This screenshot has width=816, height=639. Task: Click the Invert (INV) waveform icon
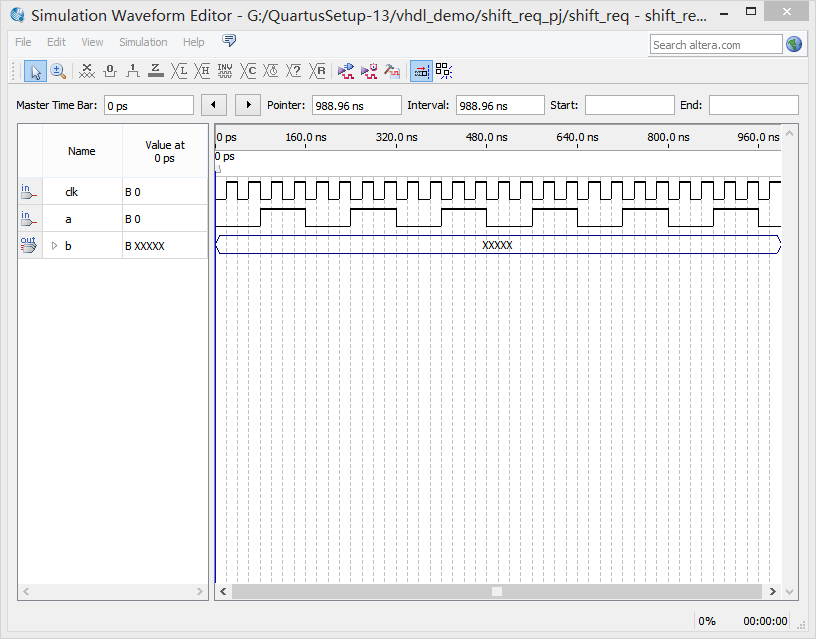(x=225, y=71)
